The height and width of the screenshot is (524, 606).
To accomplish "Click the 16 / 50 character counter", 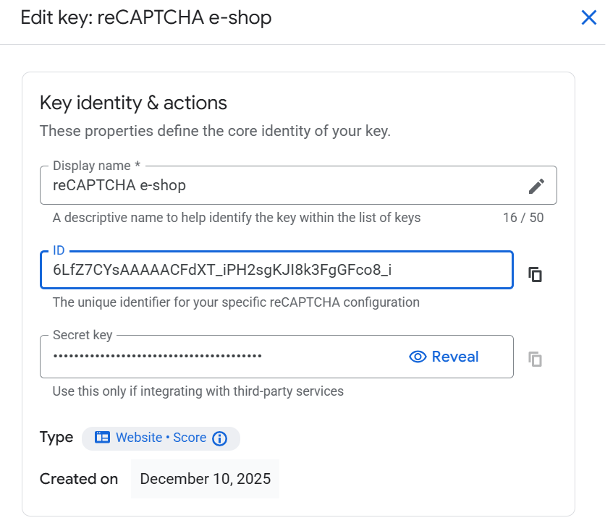I will click(523, 218).
